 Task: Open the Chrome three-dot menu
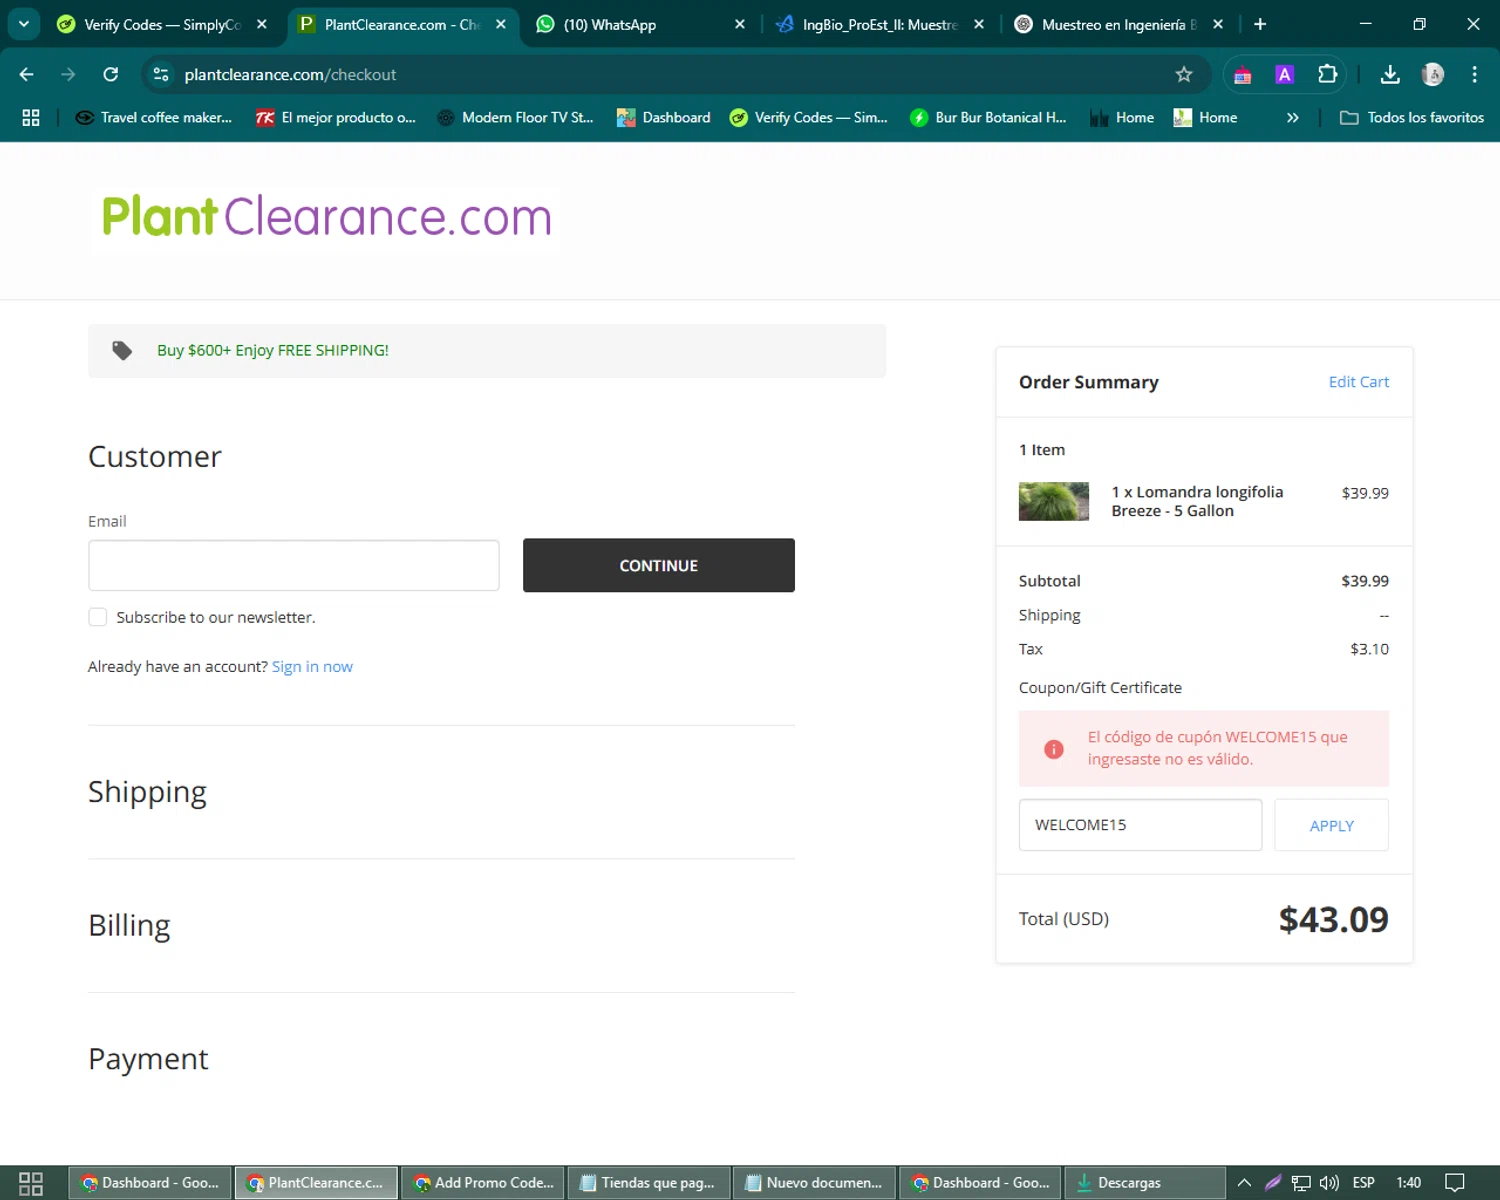click(x=1474, y=74)
